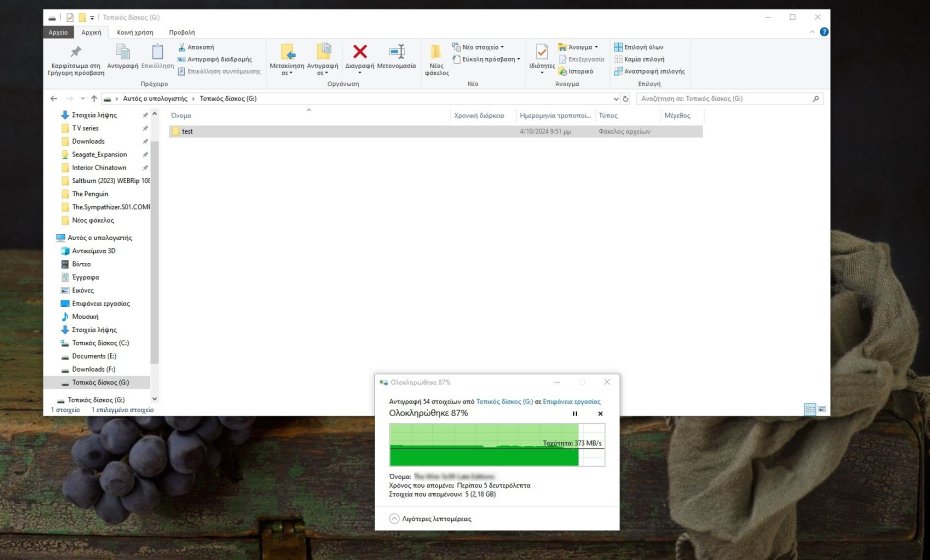Image resolution: width=930 pixels, height=560 pixels.
Task: Select Documents (E:) drive in navigation pane
Action: coord(94,356)
